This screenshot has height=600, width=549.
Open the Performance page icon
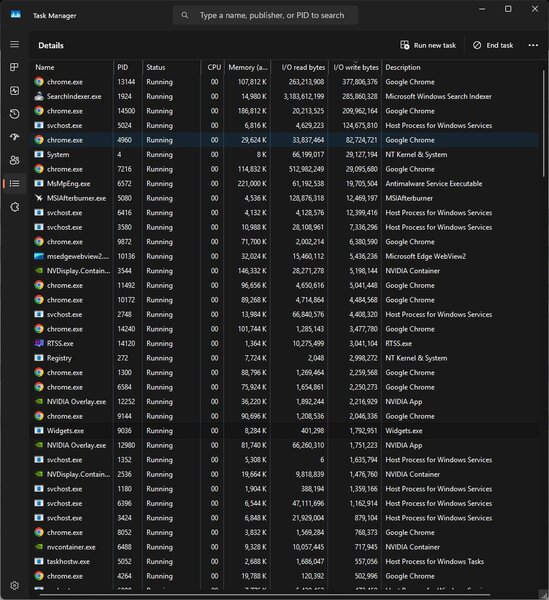coord(15,91)
